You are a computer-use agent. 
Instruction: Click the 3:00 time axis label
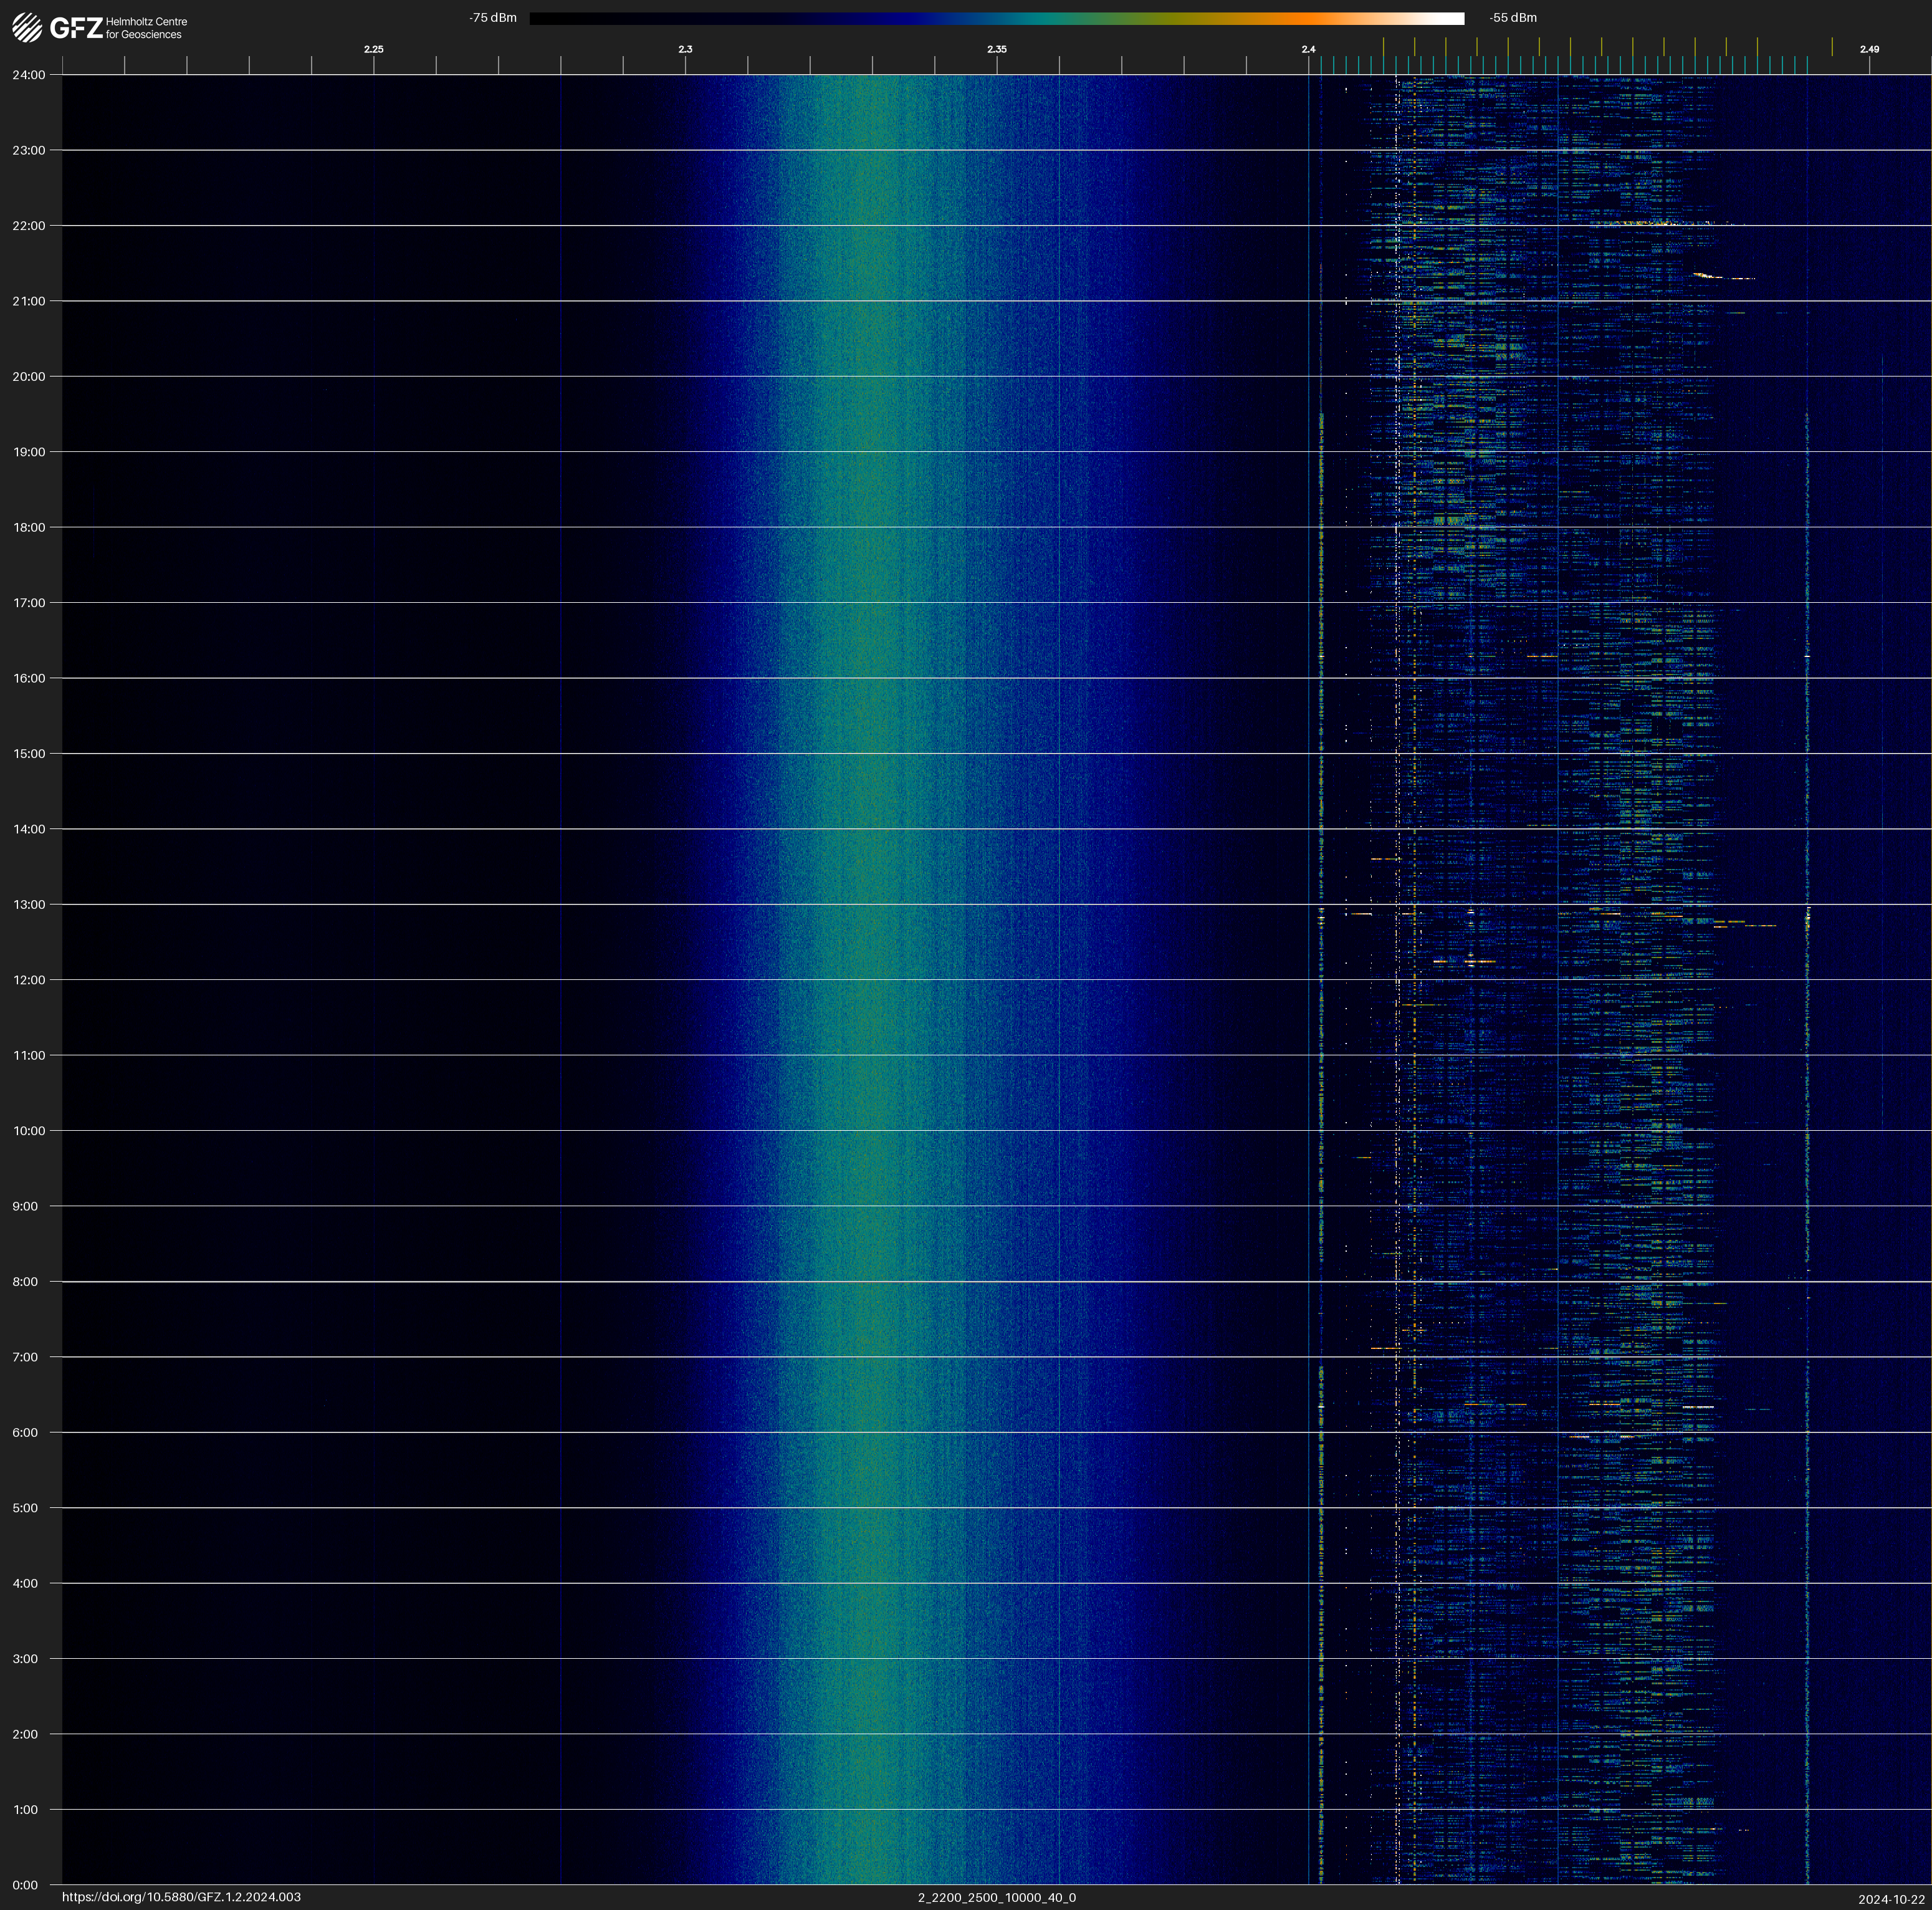coord(26,1658)
